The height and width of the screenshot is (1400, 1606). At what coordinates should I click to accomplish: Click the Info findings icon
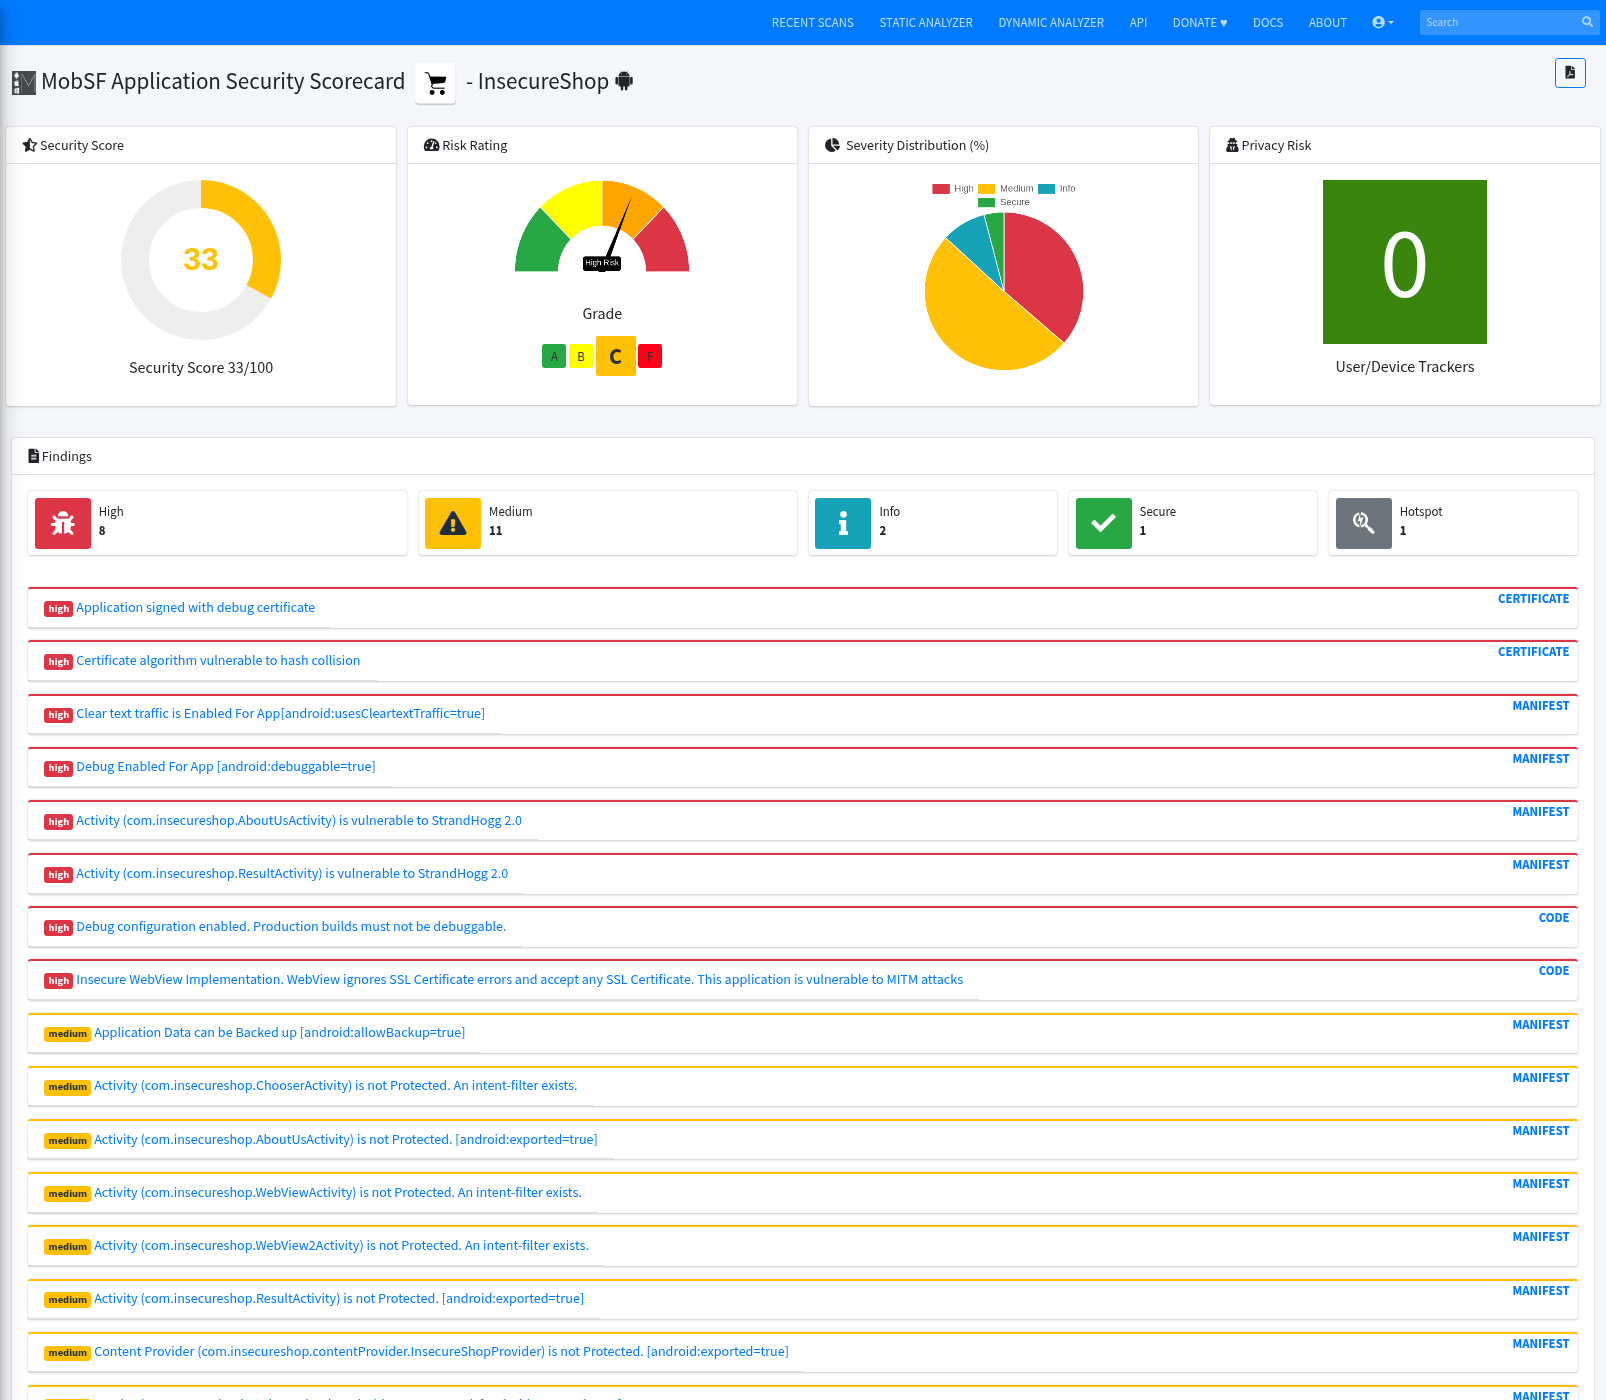[x=843, y=523]
